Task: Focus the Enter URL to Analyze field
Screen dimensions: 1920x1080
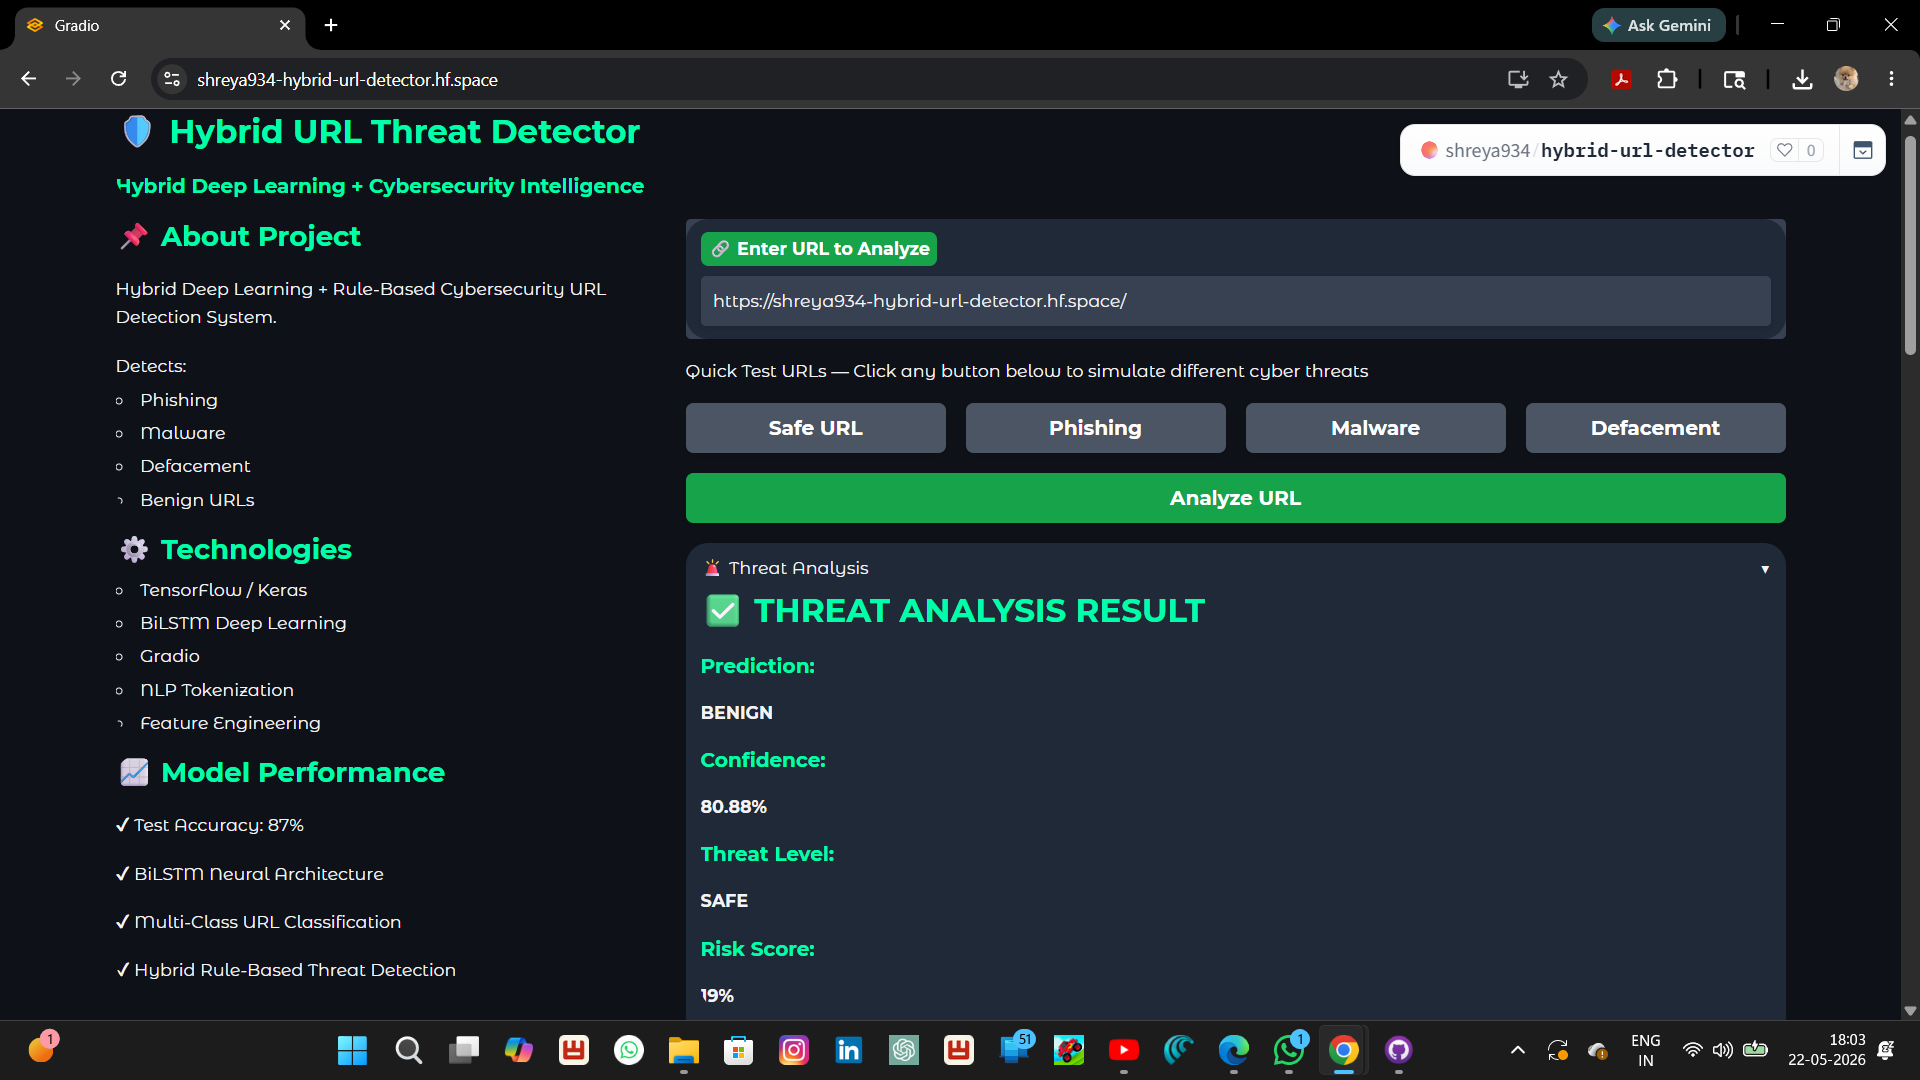Action: click(1235, 301)
